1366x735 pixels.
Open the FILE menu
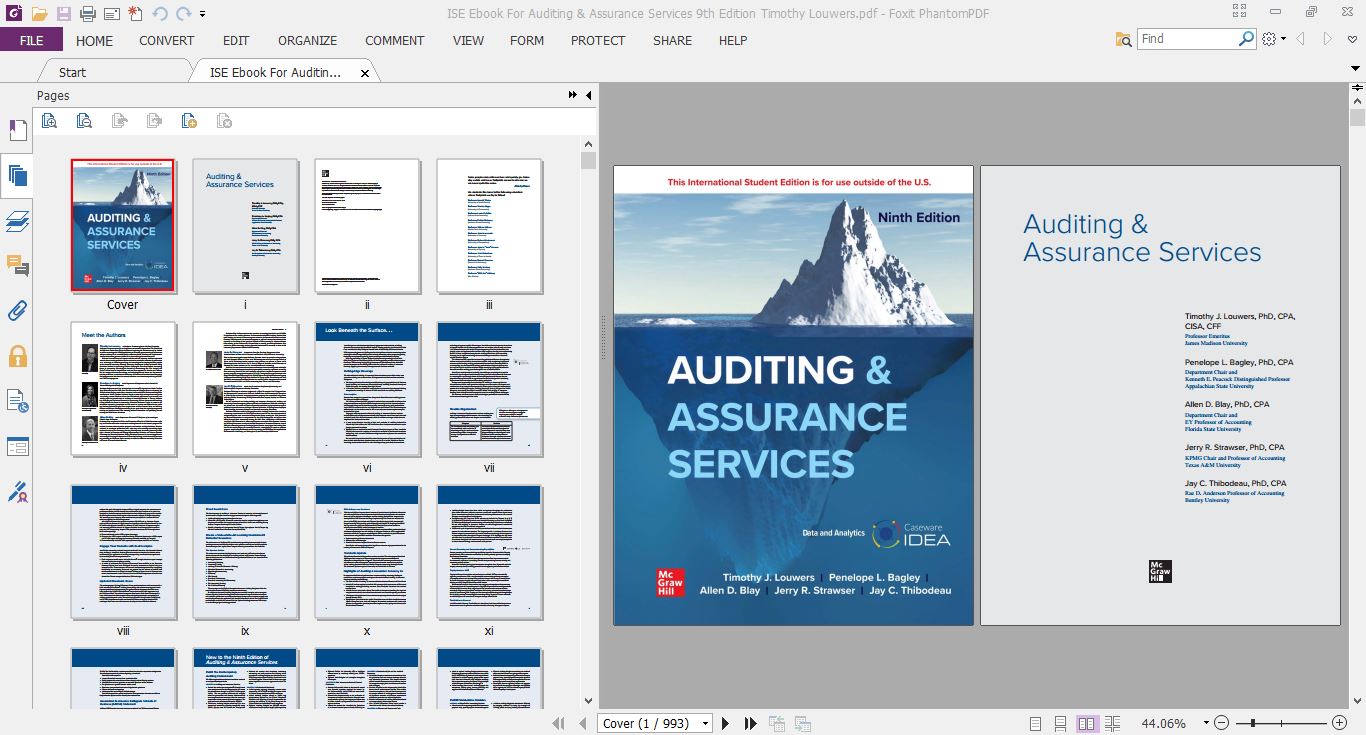pos(31,40)
